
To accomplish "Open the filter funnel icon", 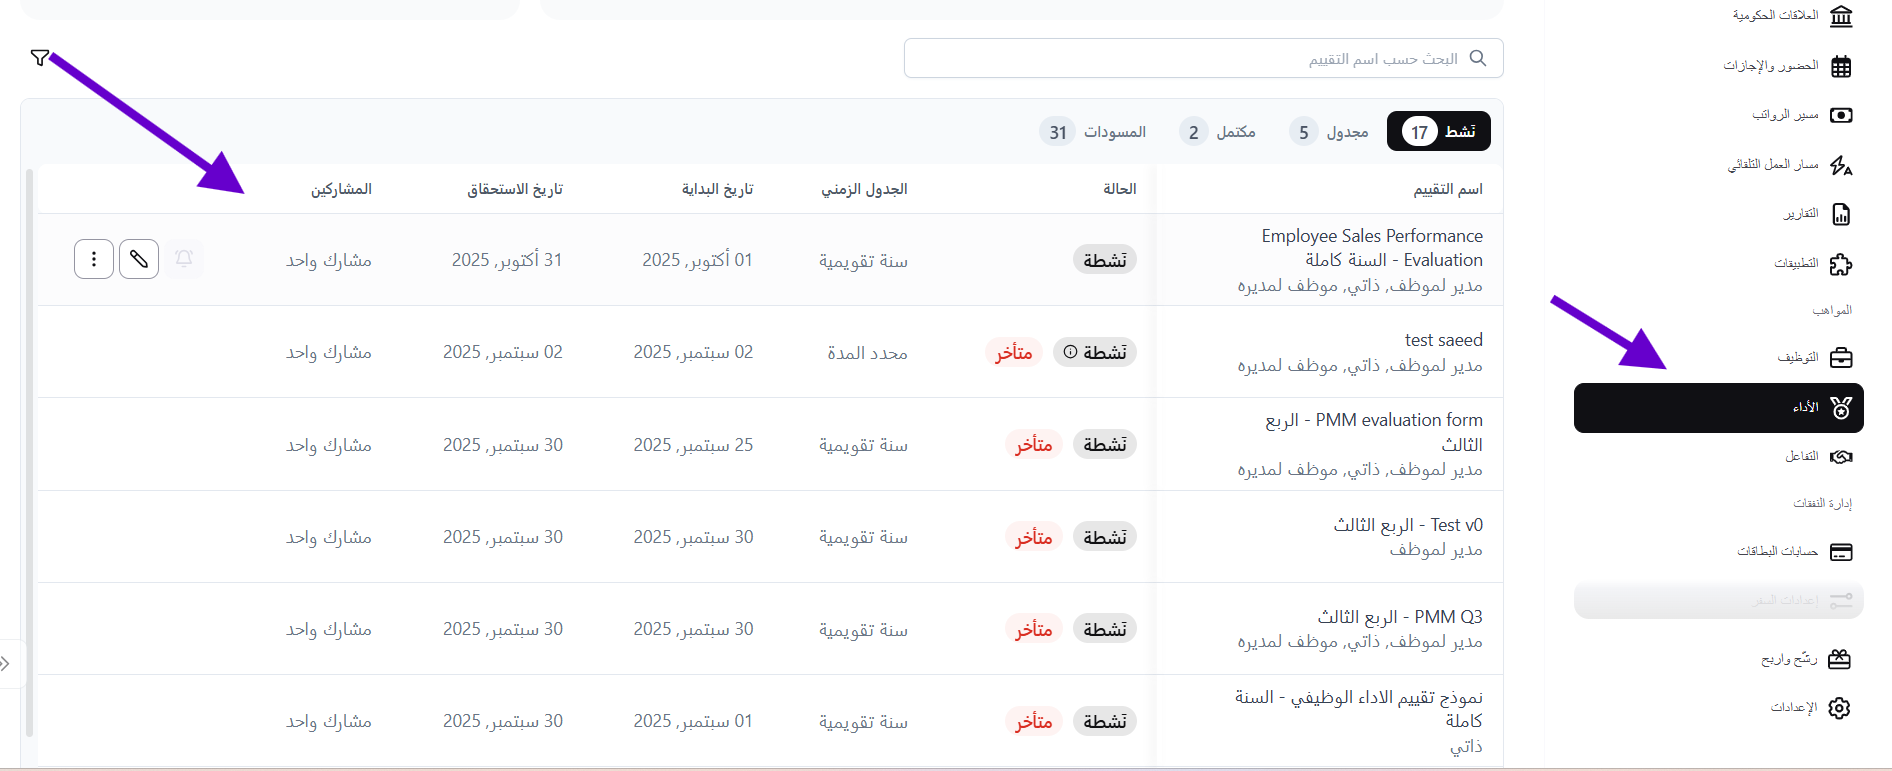I will tap(39, 58).
